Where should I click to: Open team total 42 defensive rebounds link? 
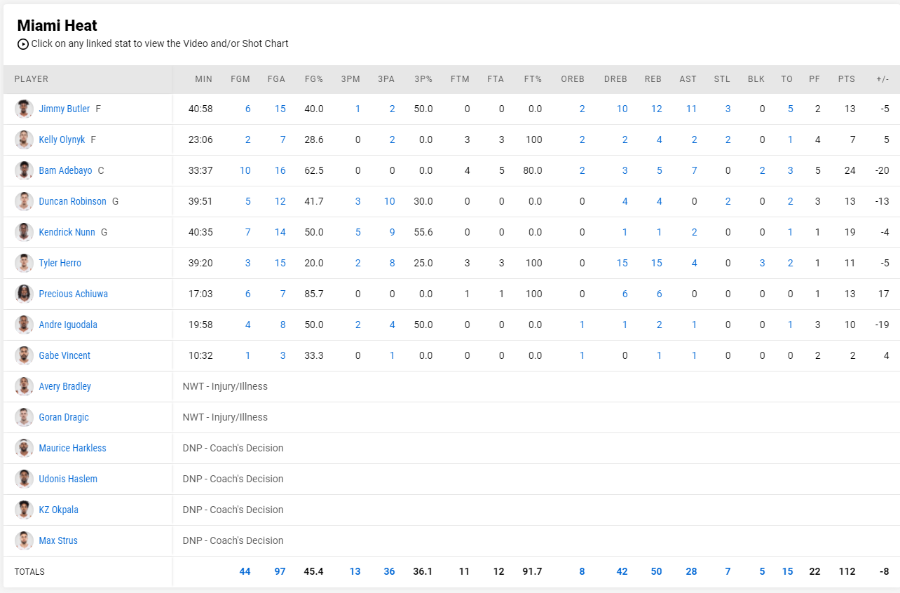[622, 572]
